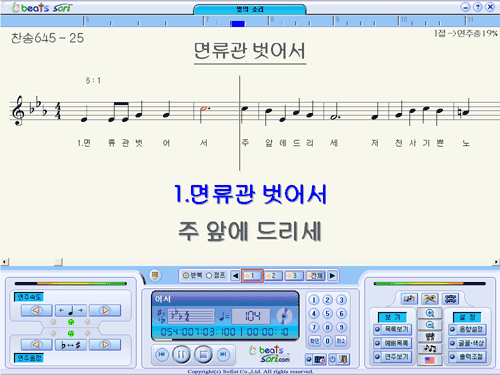Click the key signature display

[191, 316]
